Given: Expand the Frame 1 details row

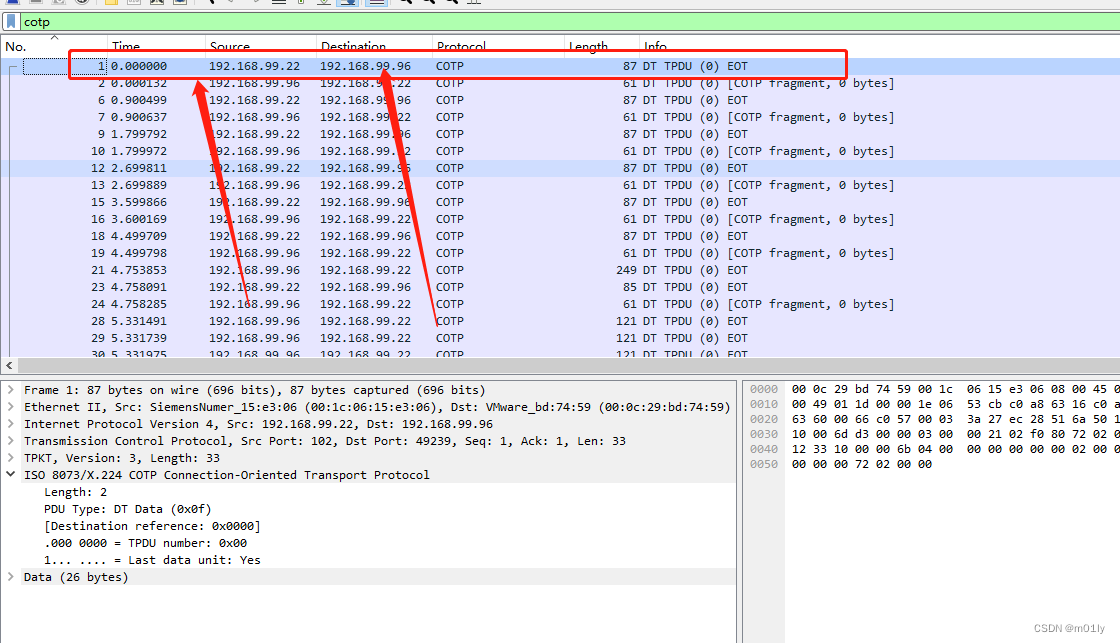Looking at the screenshot, I should pyautogui.click(x=11, y=390).
